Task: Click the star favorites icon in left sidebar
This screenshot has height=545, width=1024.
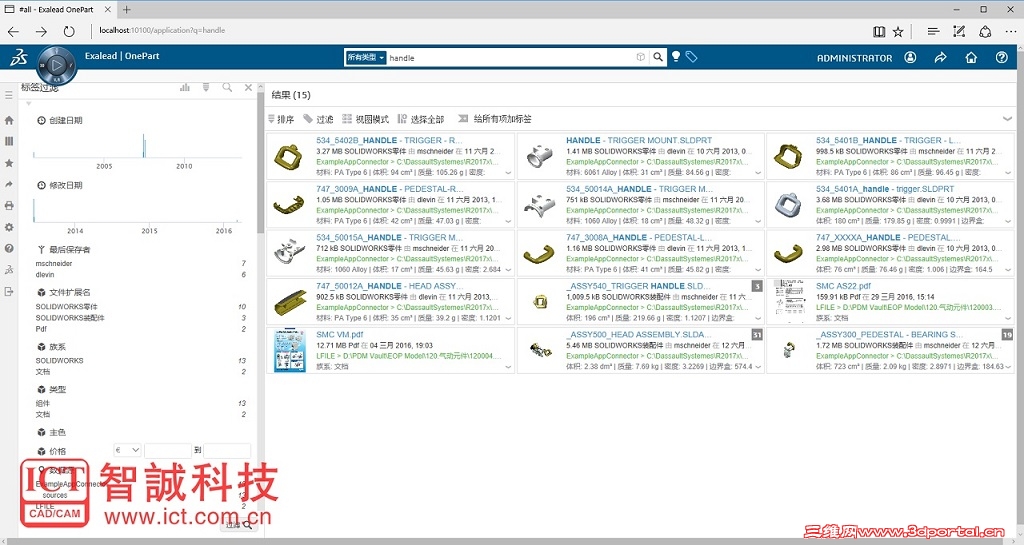Action: click(8, 163)
